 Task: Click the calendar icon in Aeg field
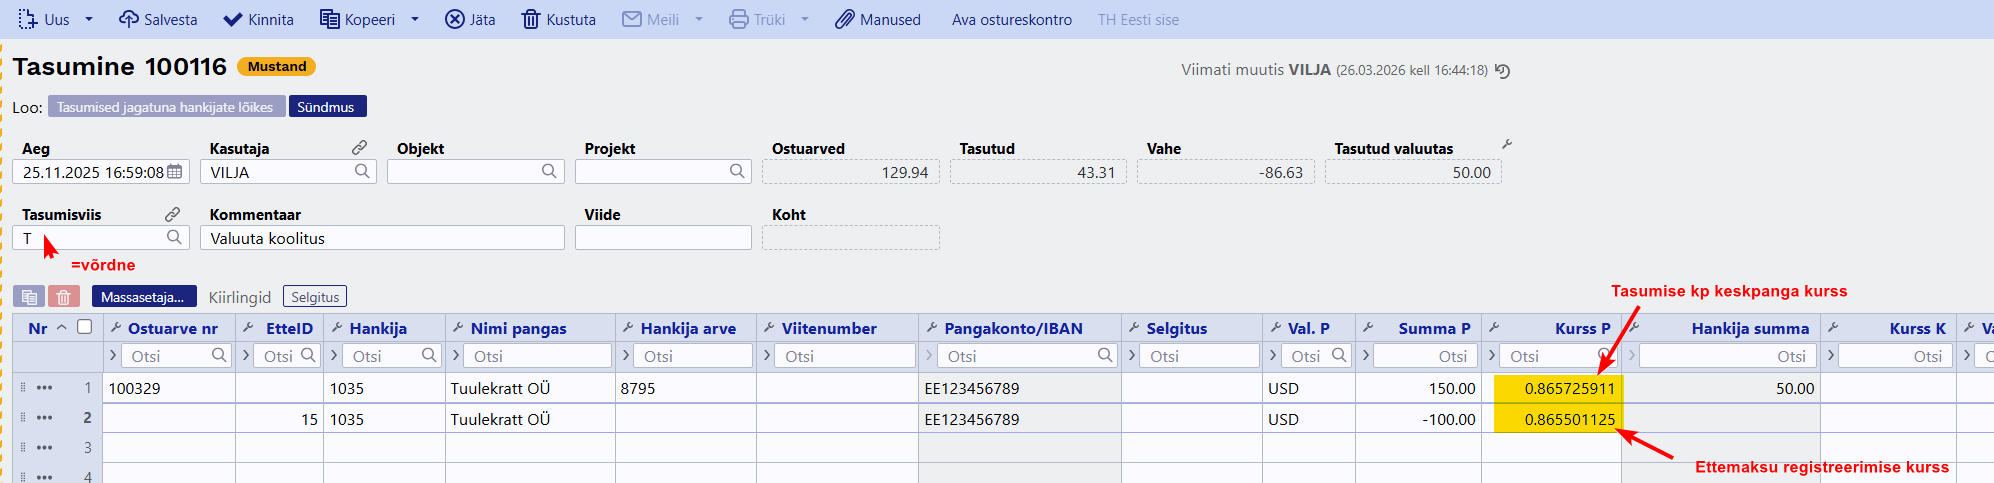click(x=175, y=172)
